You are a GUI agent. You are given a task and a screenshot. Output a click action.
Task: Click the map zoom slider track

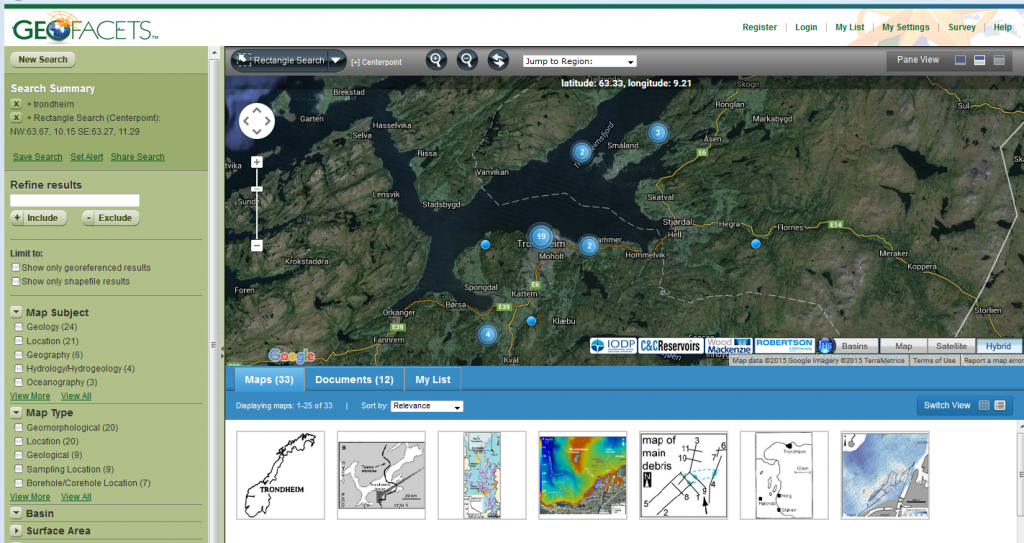[x=257, y=215]
